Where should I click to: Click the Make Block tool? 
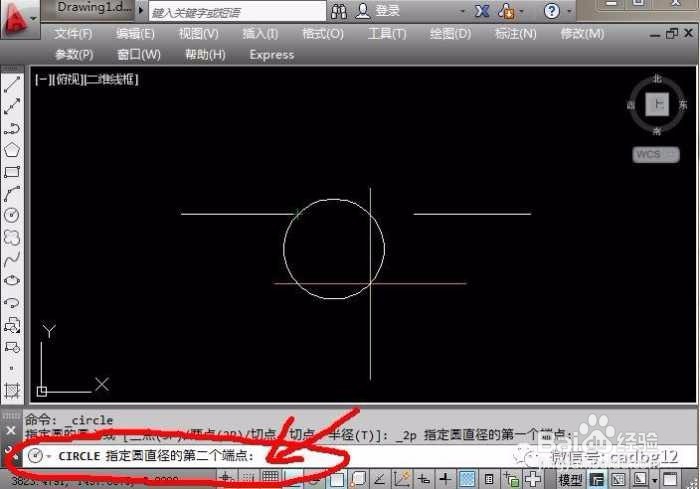[x=12, y=347]
